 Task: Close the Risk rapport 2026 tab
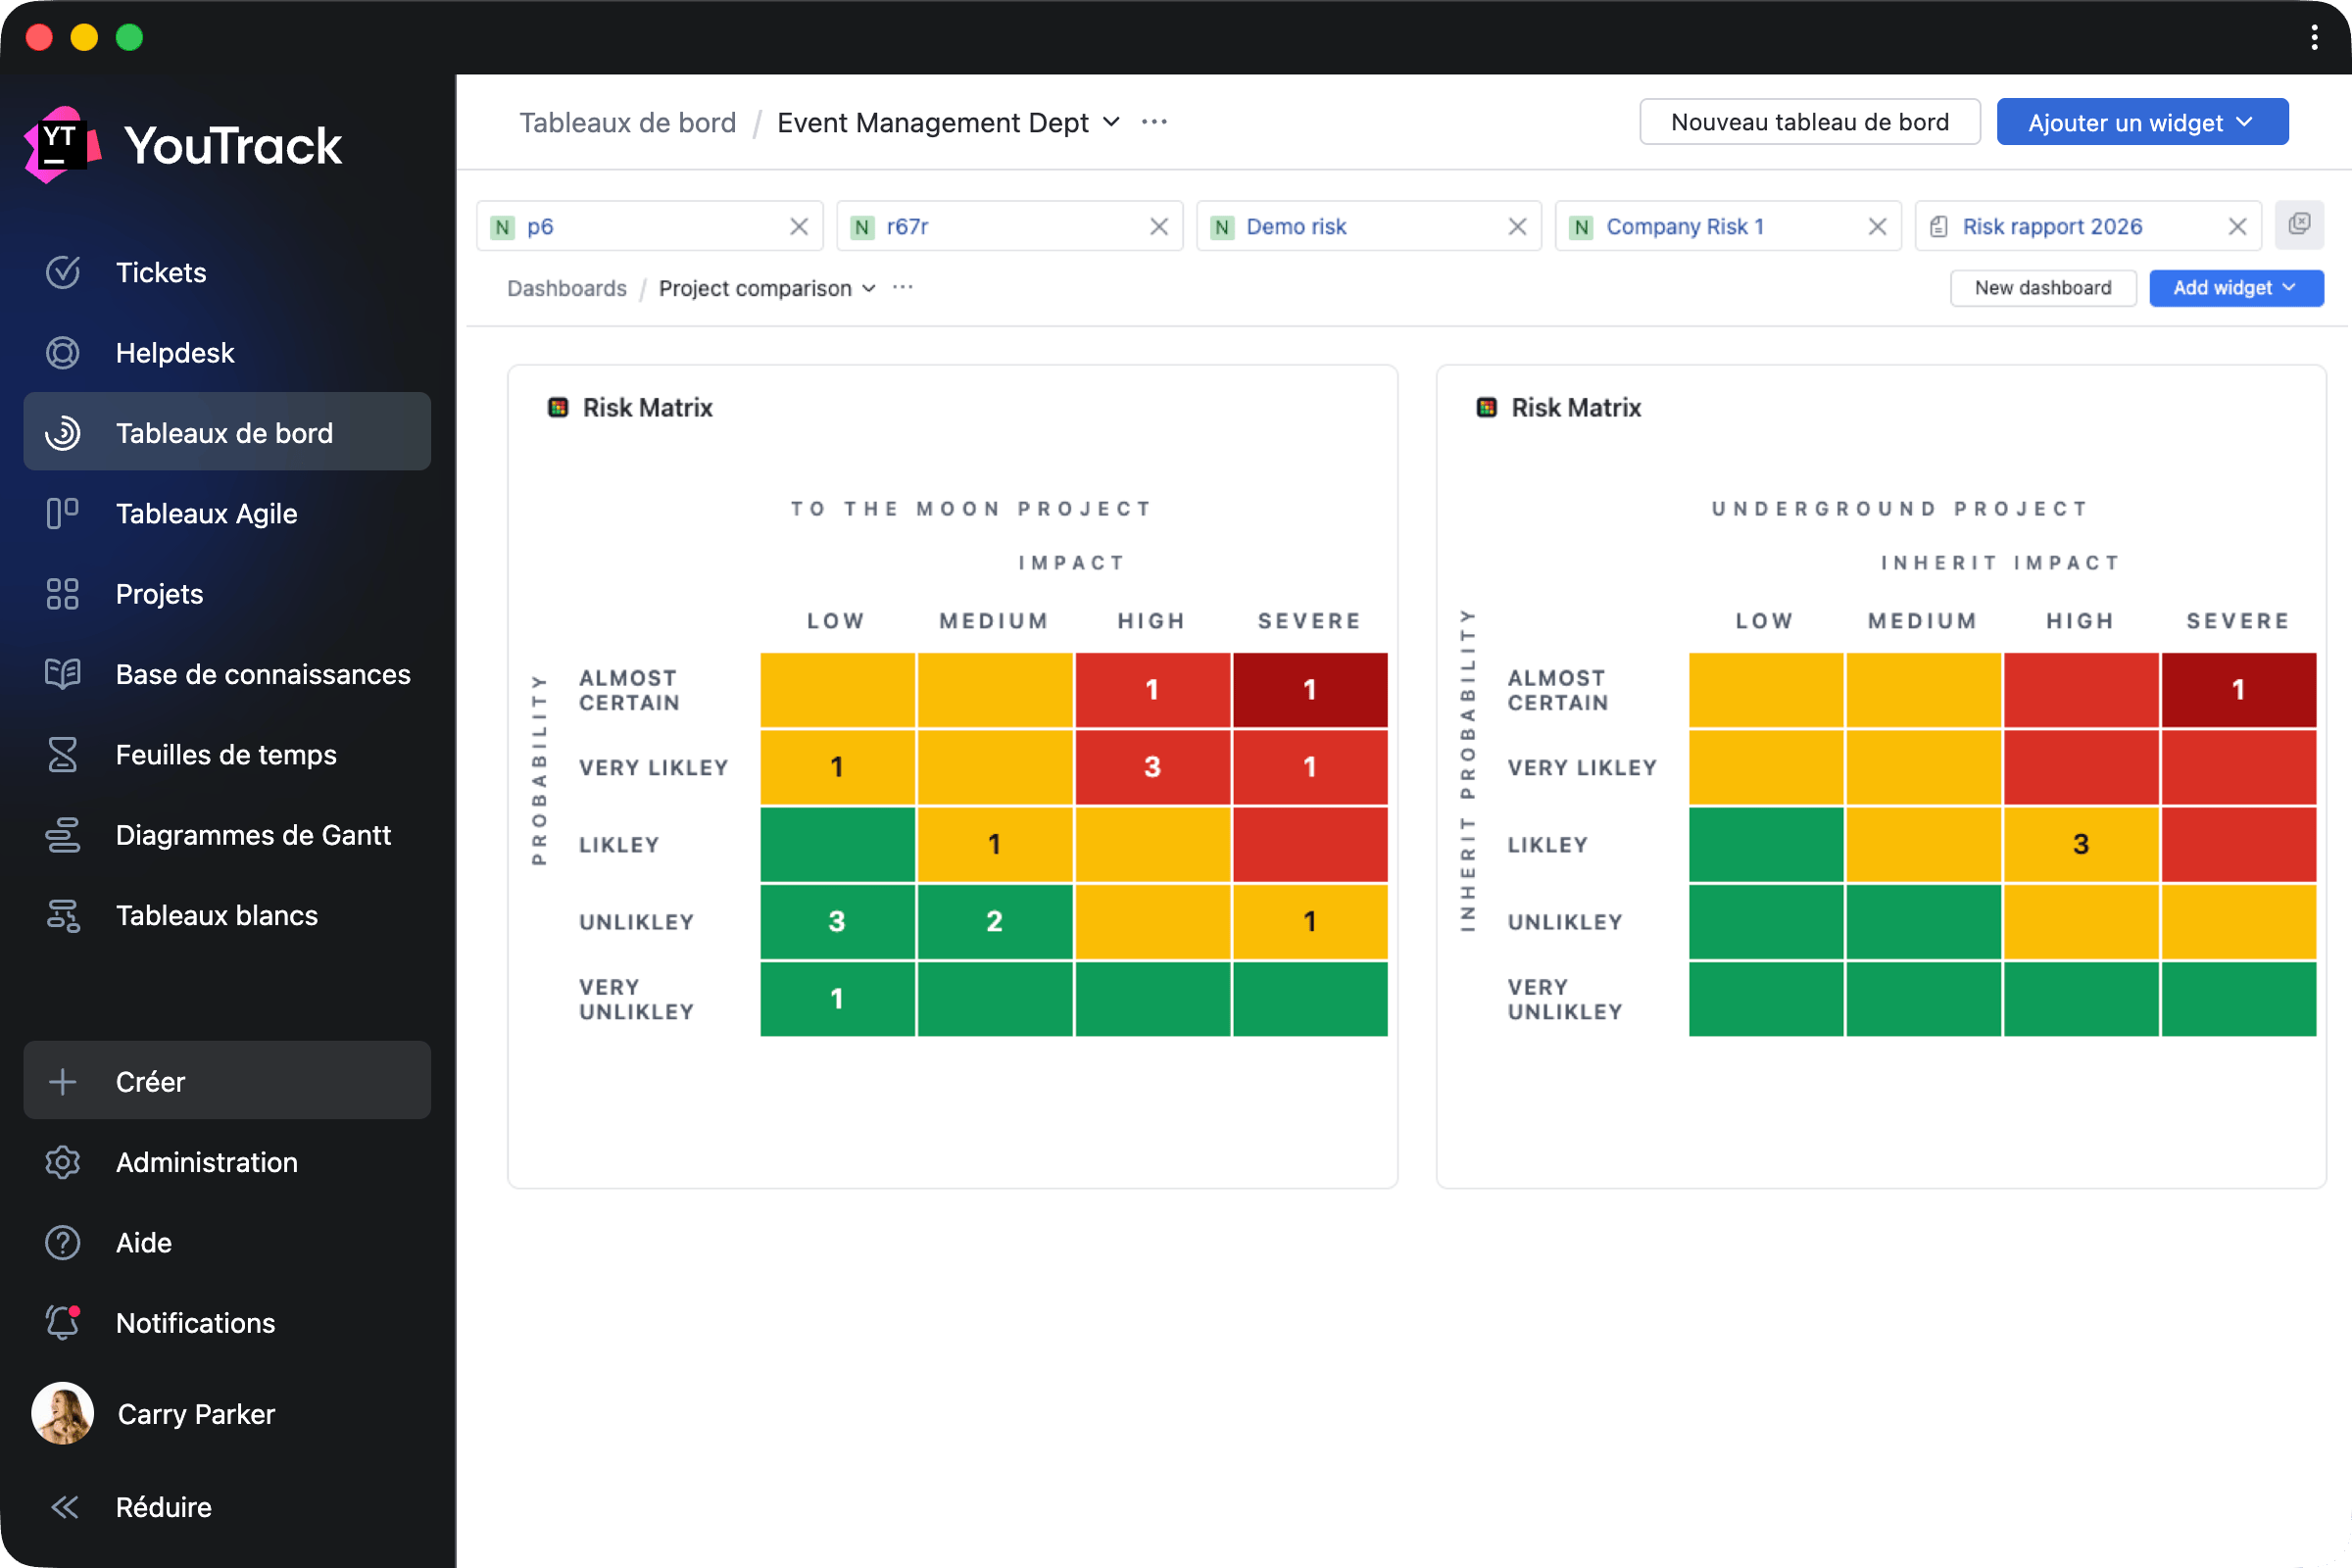[2238, 227]
